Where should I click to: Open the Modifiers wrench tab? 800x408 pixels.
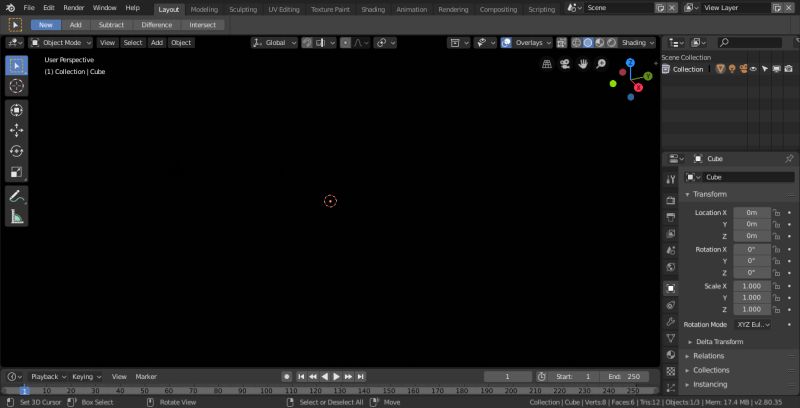[x=671, y=321]
